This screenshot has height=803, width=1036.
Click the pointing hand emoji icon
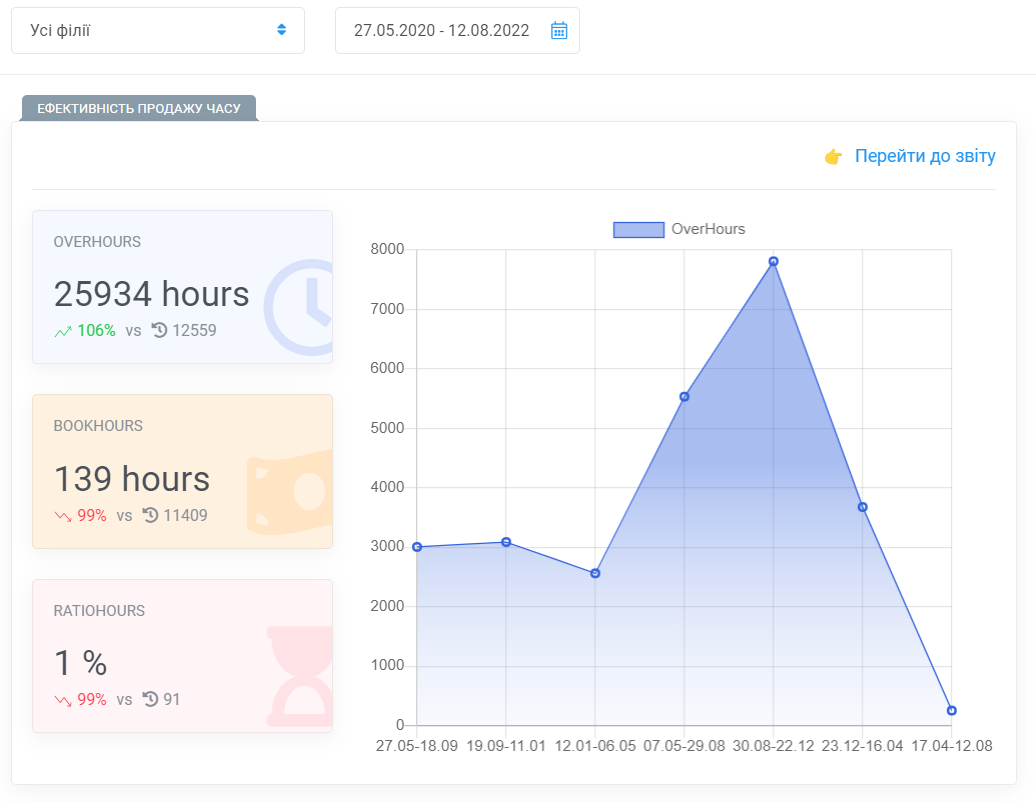[x=833, y=157]
